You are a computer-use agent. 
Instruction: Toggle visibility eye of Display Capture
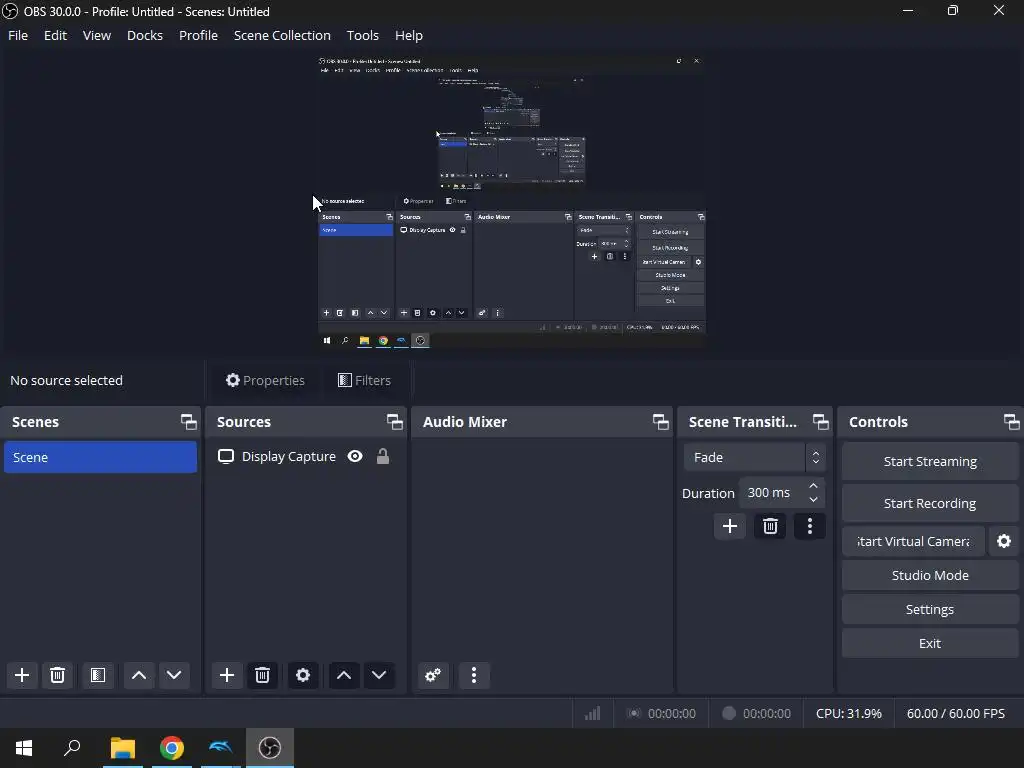click(355, 456)
